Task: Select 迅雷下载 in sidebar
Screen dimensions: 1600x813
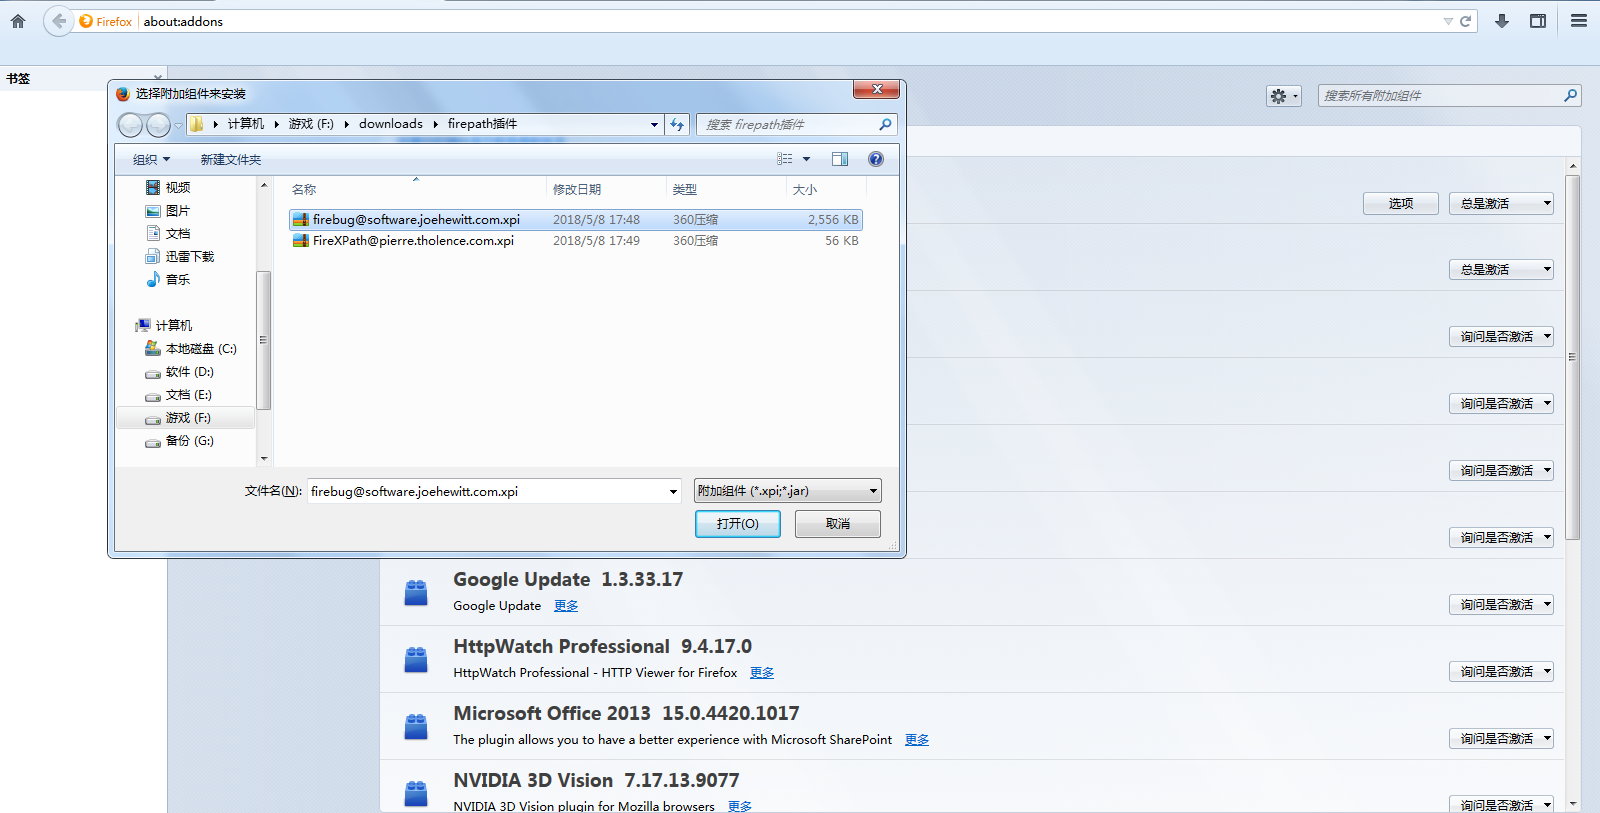Action: click(190, 256)
